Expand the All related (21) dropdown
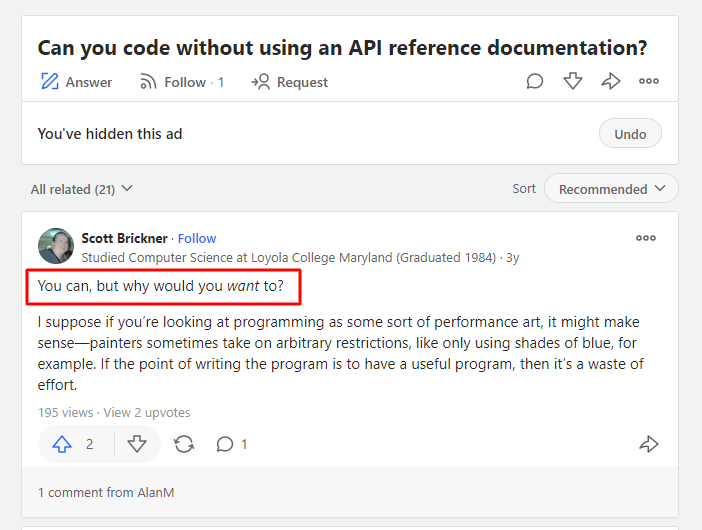 pos(81,189)
